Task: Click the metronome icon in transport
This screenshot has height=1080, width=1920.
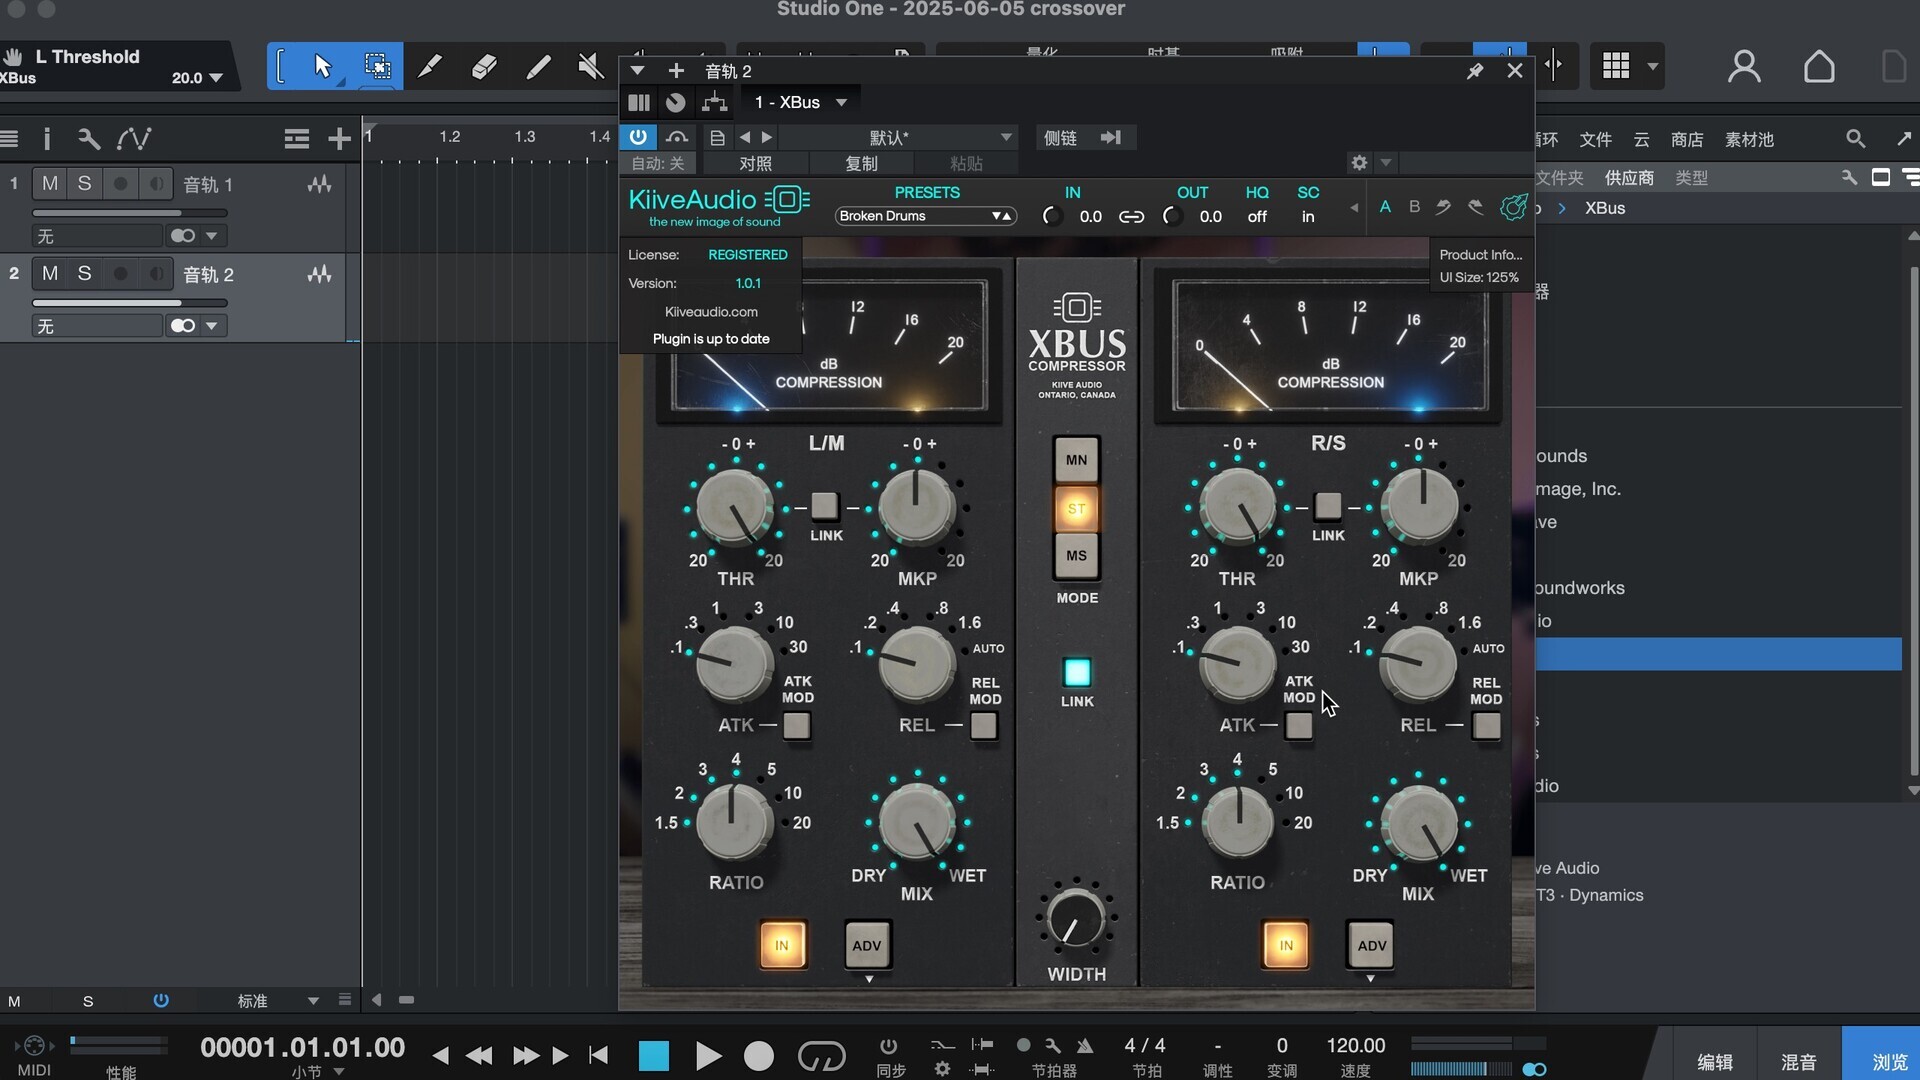Action: [1085, 1045]
